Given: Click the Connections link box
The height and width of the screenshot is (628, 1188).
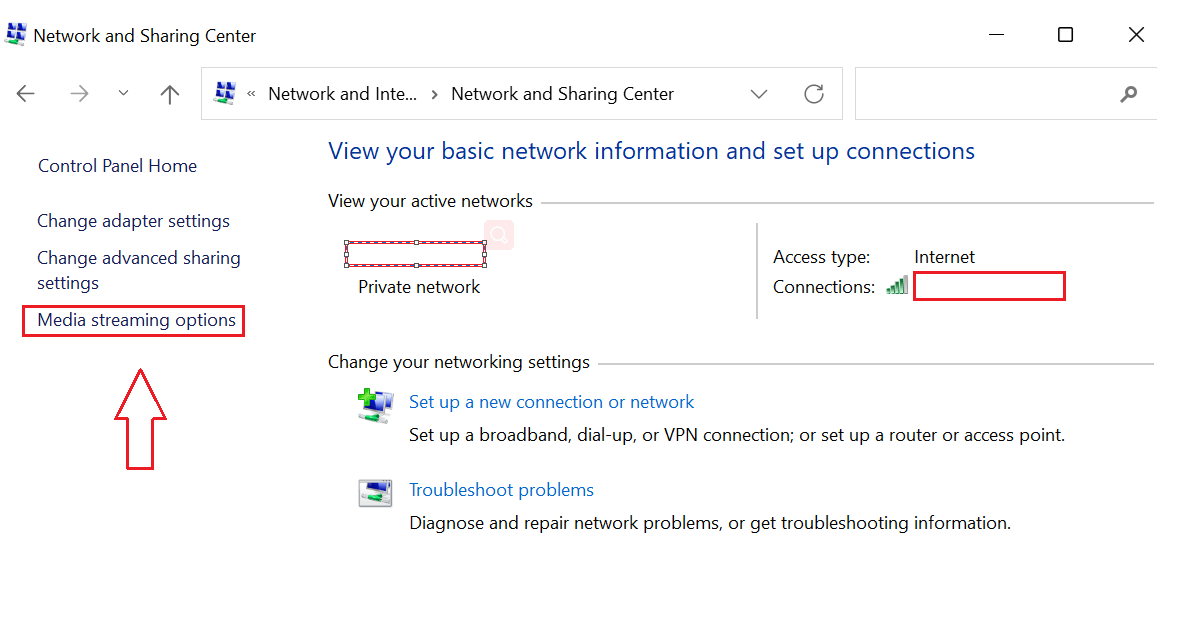Looking at the screenshot, I should click(x=989, y=286).
